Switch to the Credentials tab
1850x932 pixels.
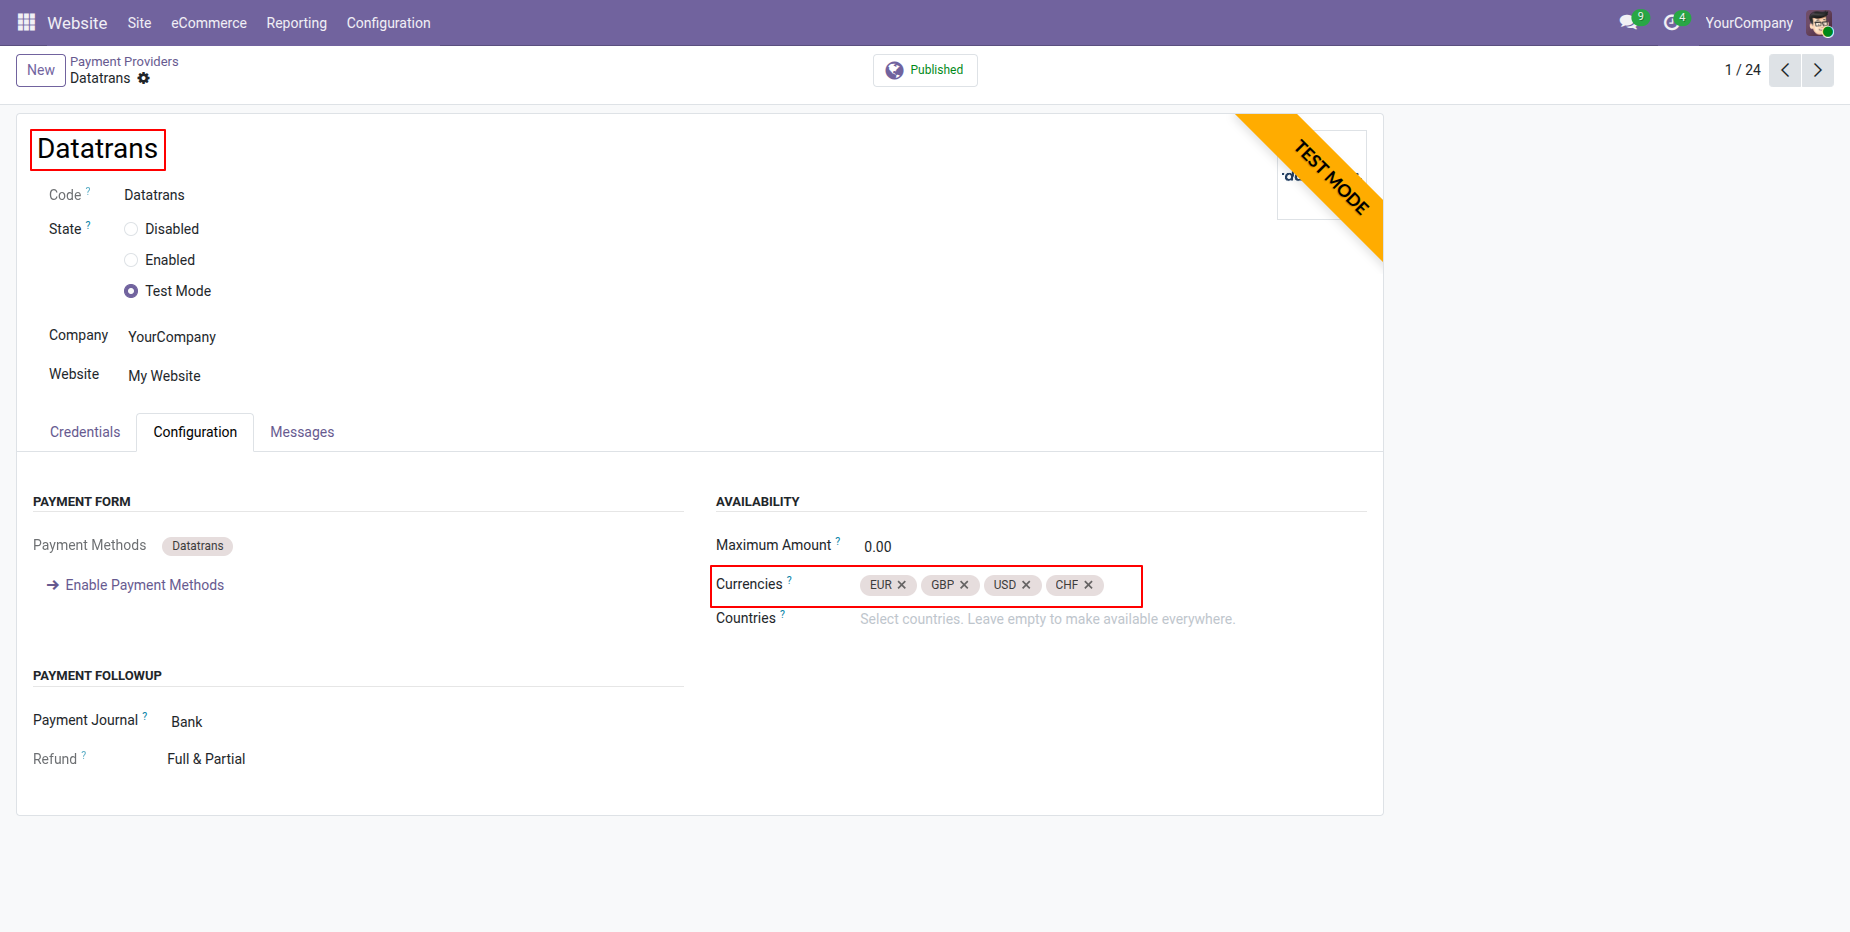pos(85,432)
